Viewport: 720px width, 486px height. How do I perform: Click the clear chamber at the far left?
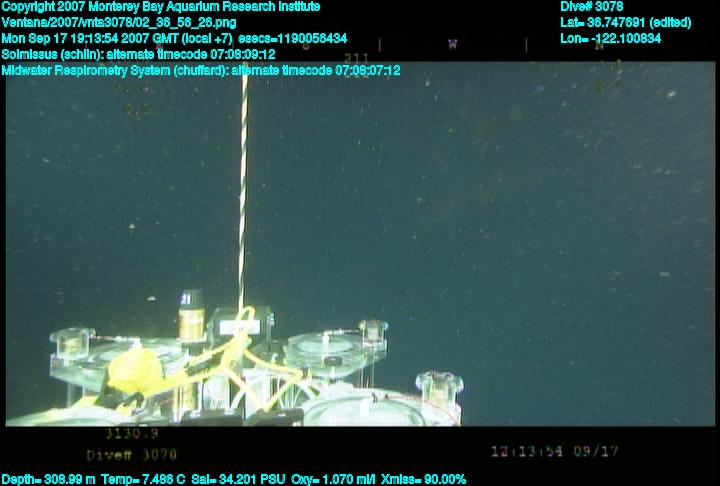coord(72,346)
